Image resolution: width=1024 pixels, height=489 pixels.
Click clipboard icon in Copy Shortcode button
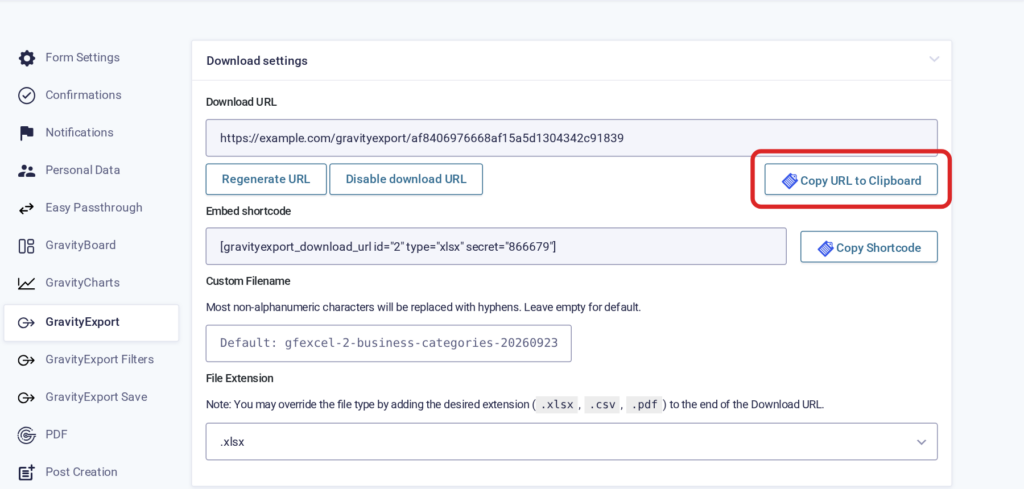[x=825, y=248]
